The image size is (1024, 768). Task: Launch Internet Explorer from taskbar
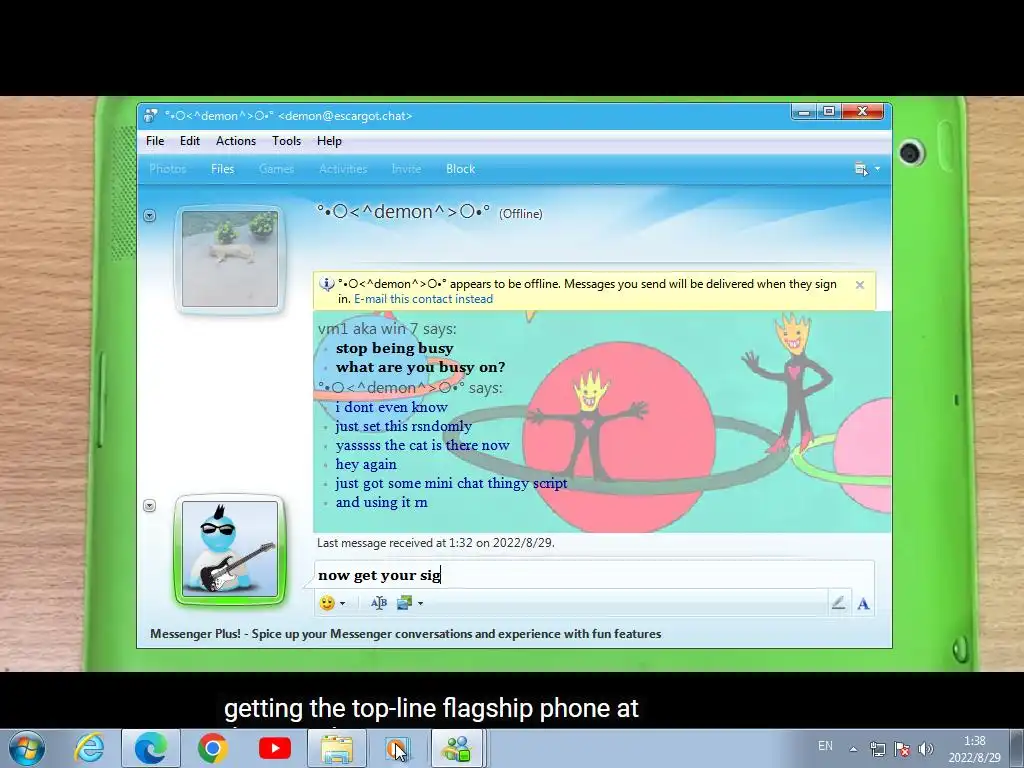point(89,748)
